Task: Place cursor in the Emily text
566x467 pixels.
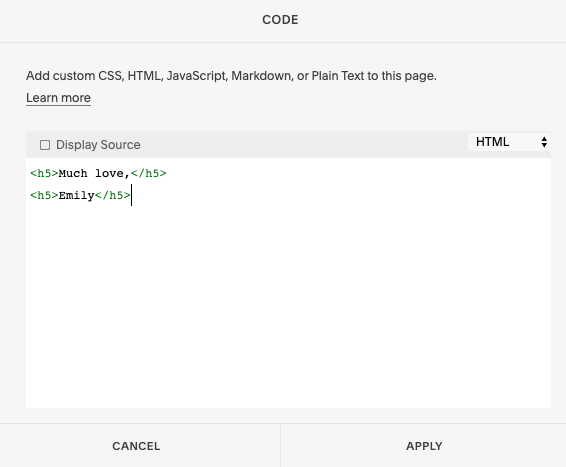Action: pyautogui.click(x=77, y=196)
